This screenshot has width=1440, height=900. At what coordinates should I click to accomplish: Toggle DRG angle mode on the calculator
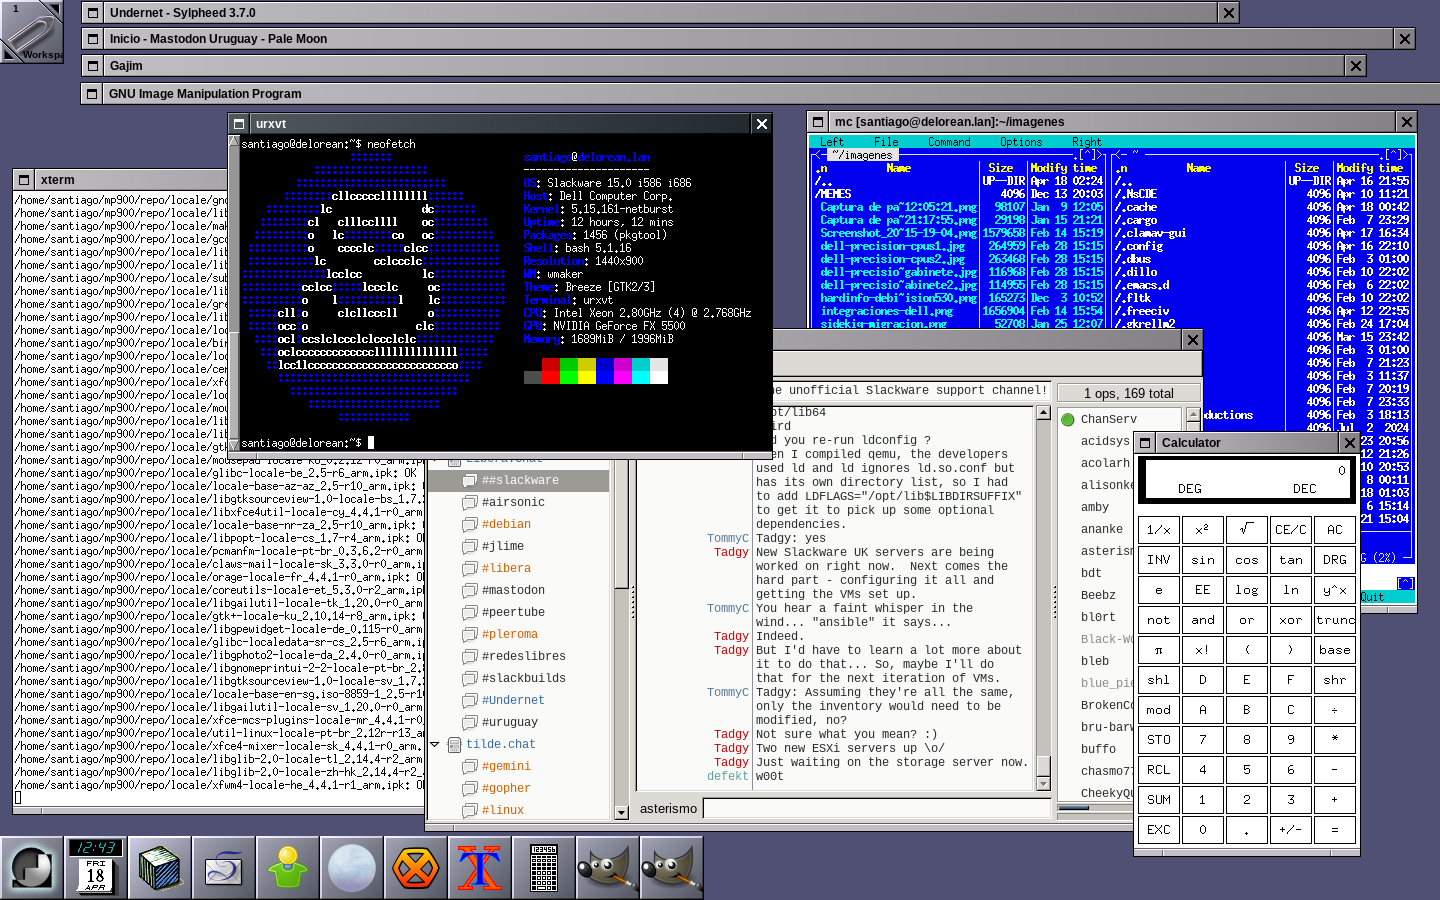(1334, 560)
